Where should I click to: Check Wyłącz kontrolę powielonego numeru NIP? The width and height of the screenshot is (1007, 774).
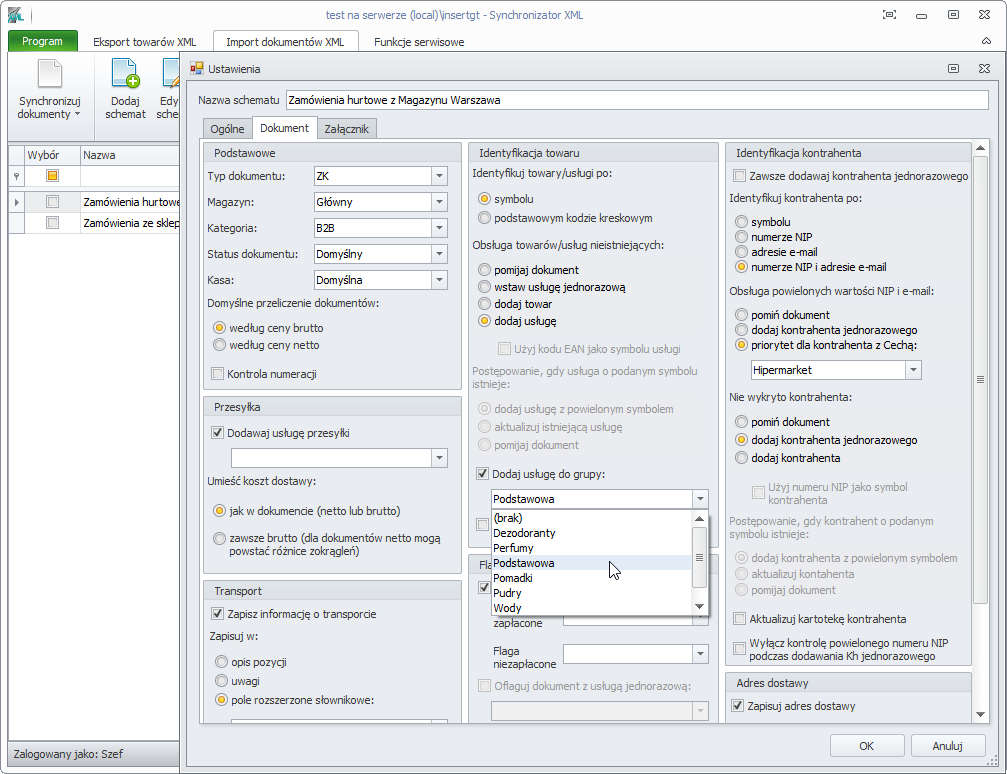coord(740,649)
